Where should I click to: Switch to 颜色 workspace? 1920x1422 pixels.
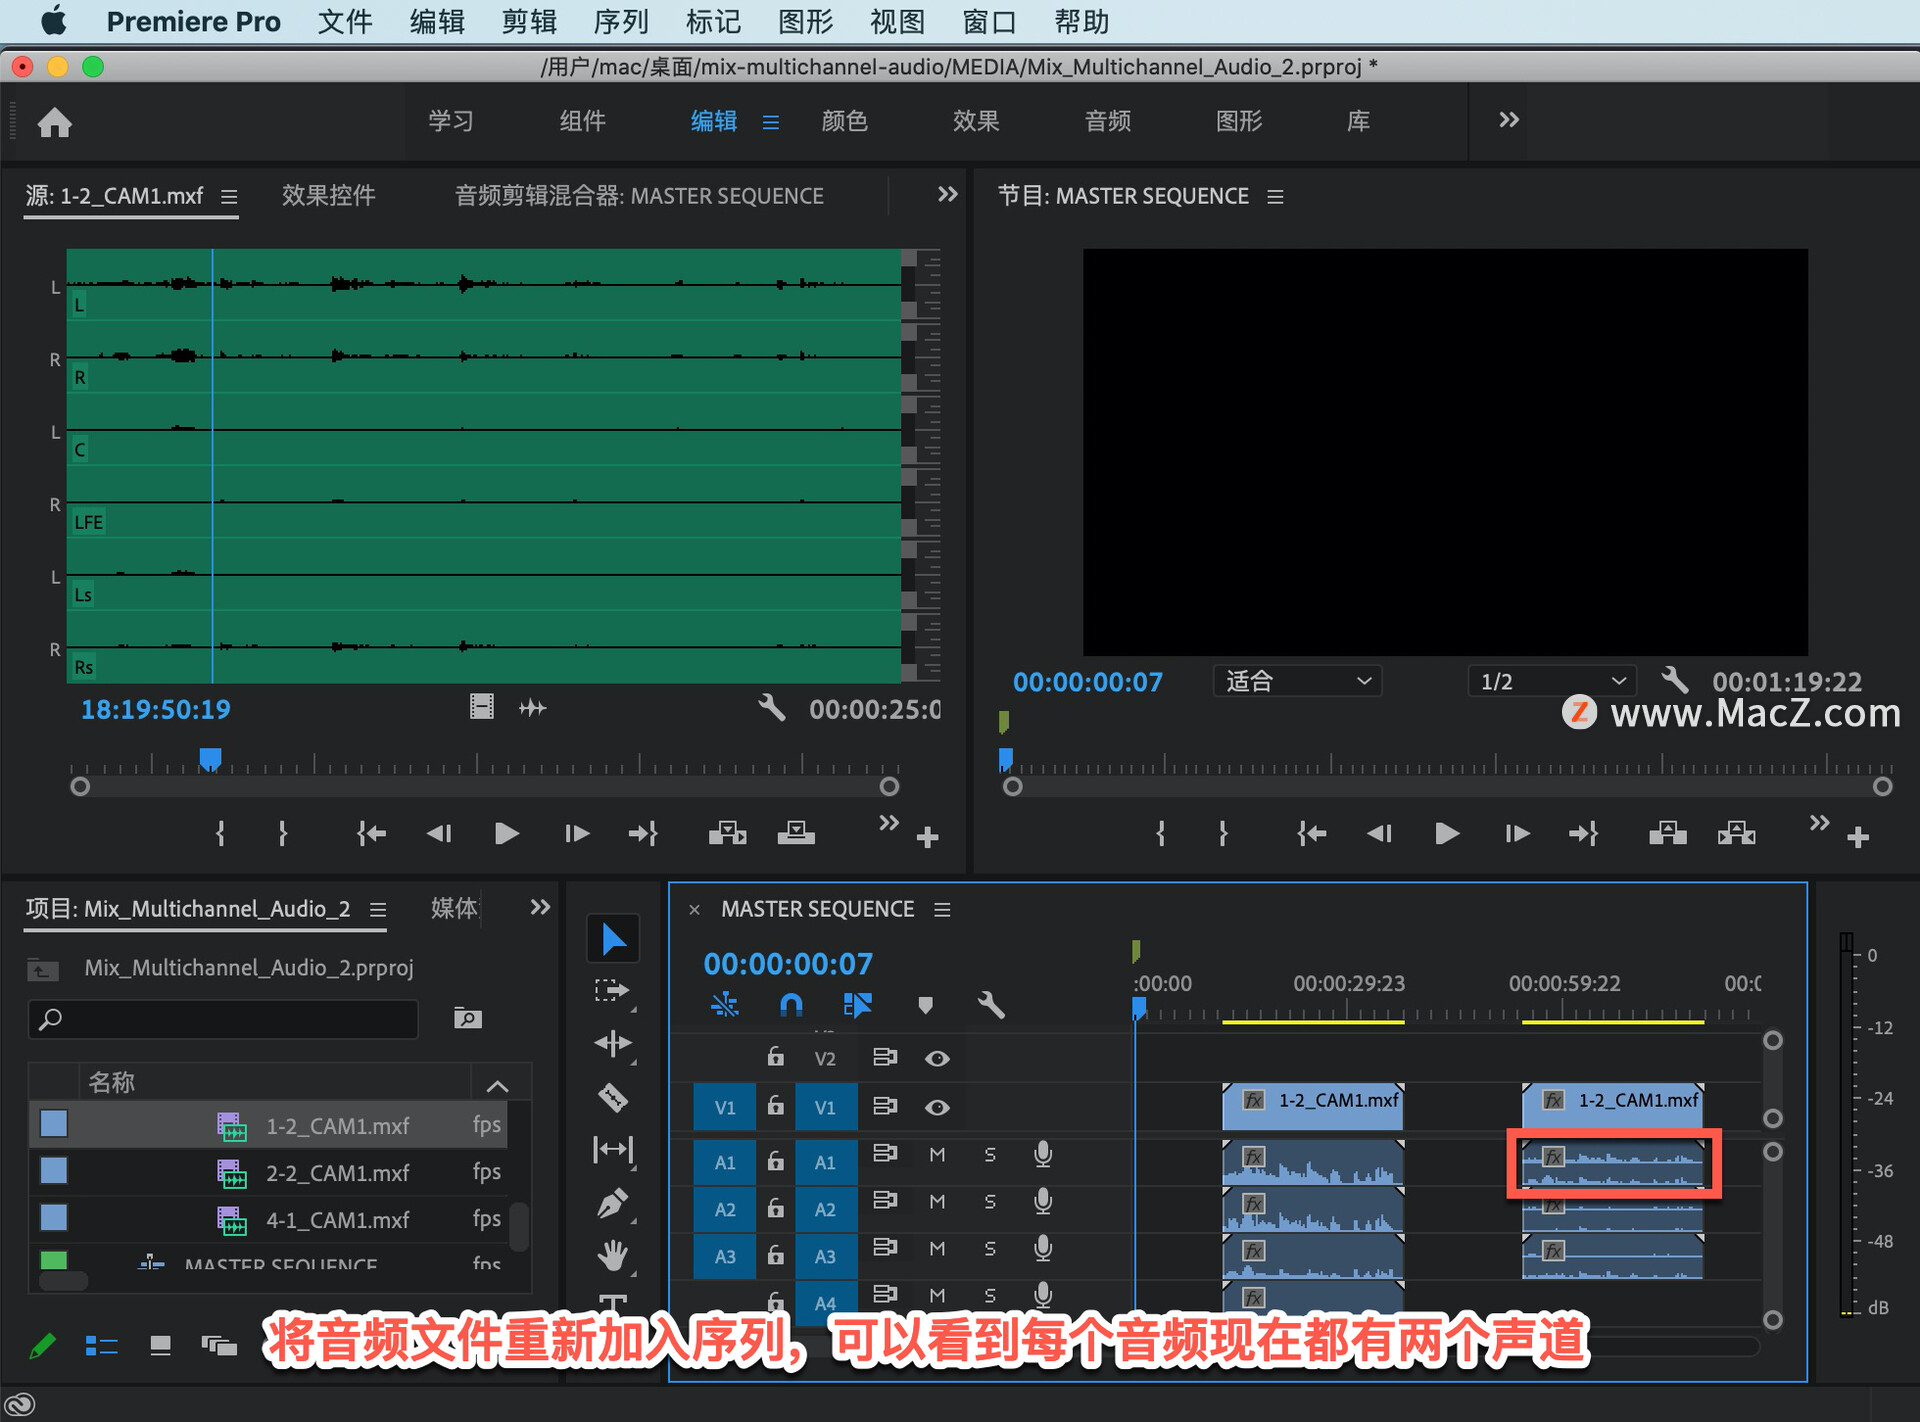tap(844, 121)
